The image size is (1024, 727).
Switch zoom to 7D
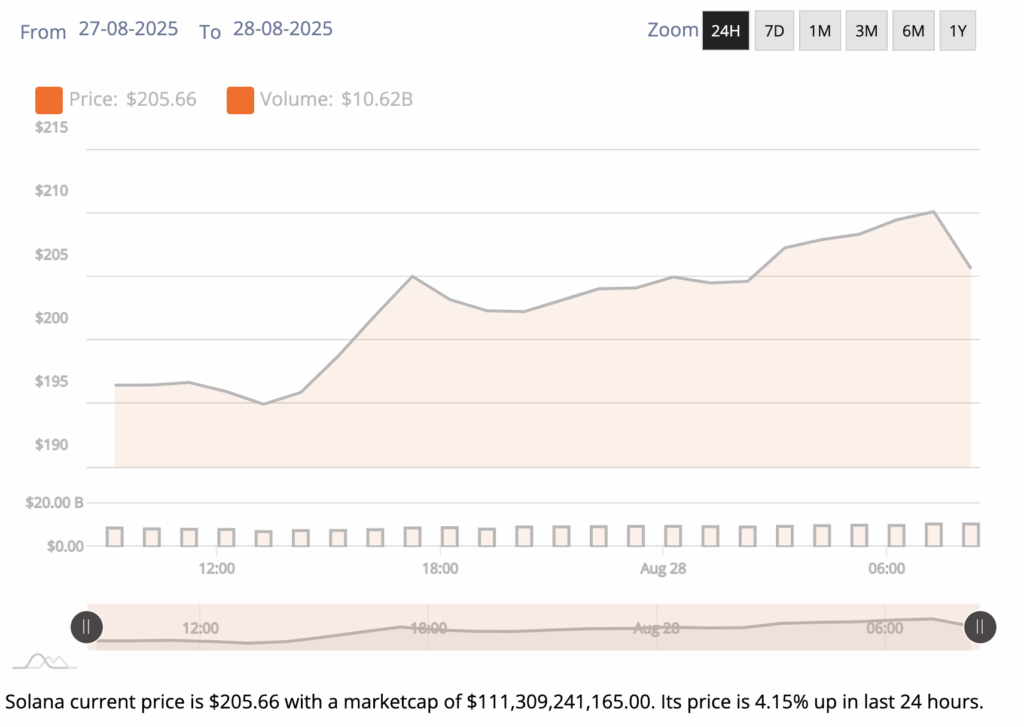[x=774, y=30]
